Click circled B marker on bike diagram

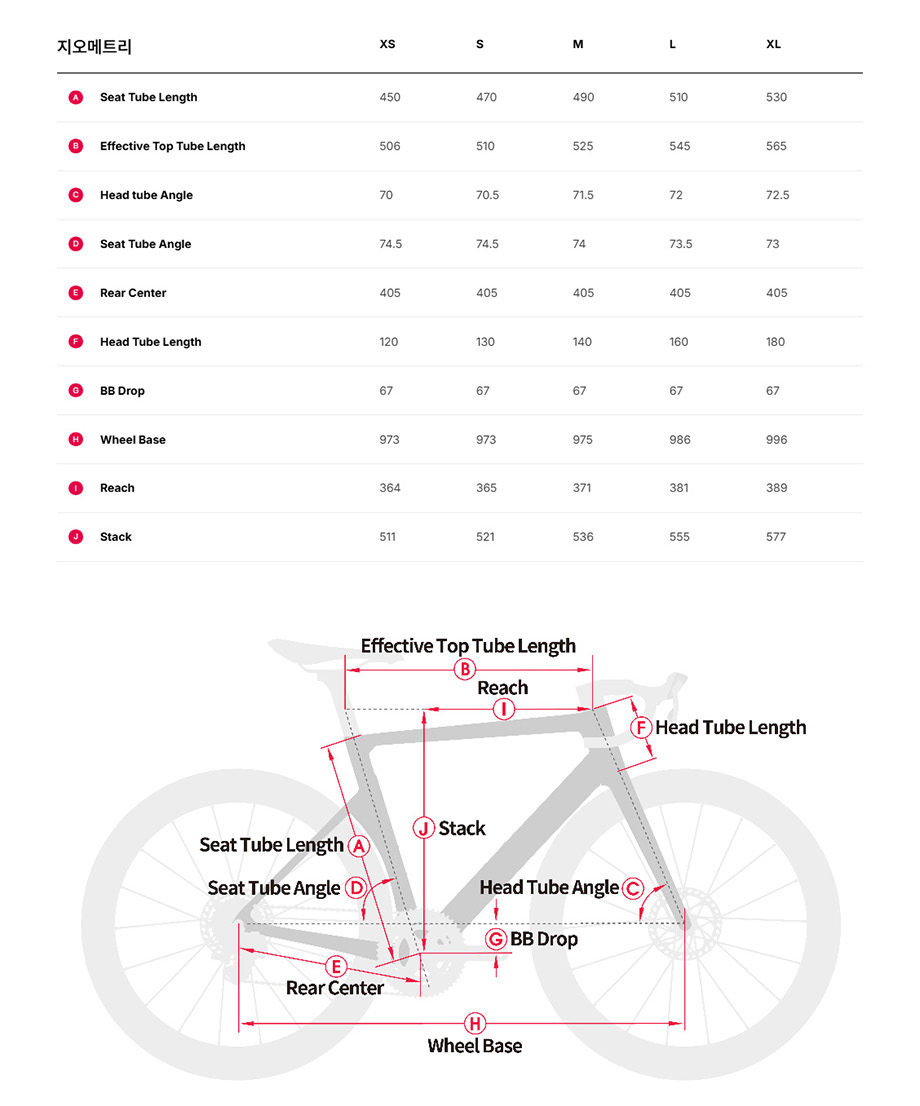point(464,670)
